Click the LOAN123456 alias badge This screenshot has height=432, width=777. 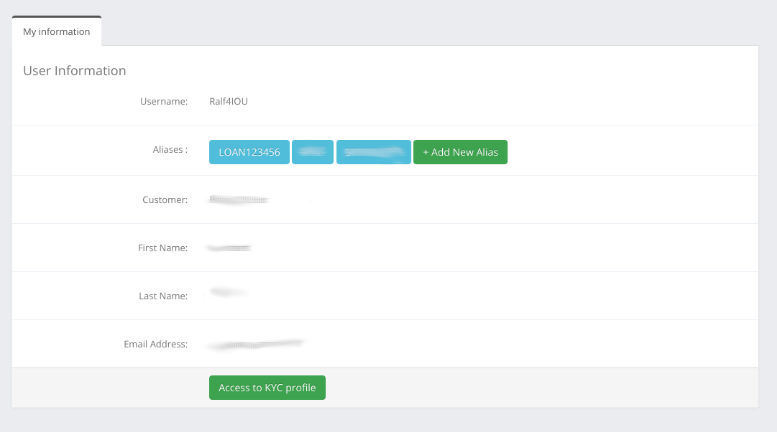tap(249, 152)
